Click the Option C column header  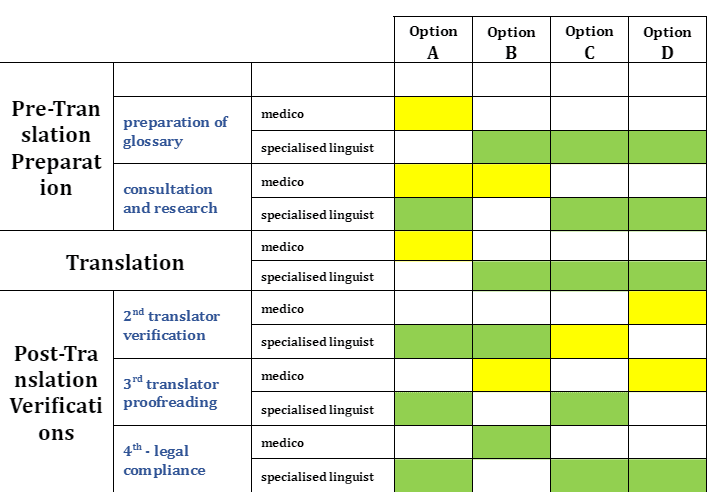point(589,42)
